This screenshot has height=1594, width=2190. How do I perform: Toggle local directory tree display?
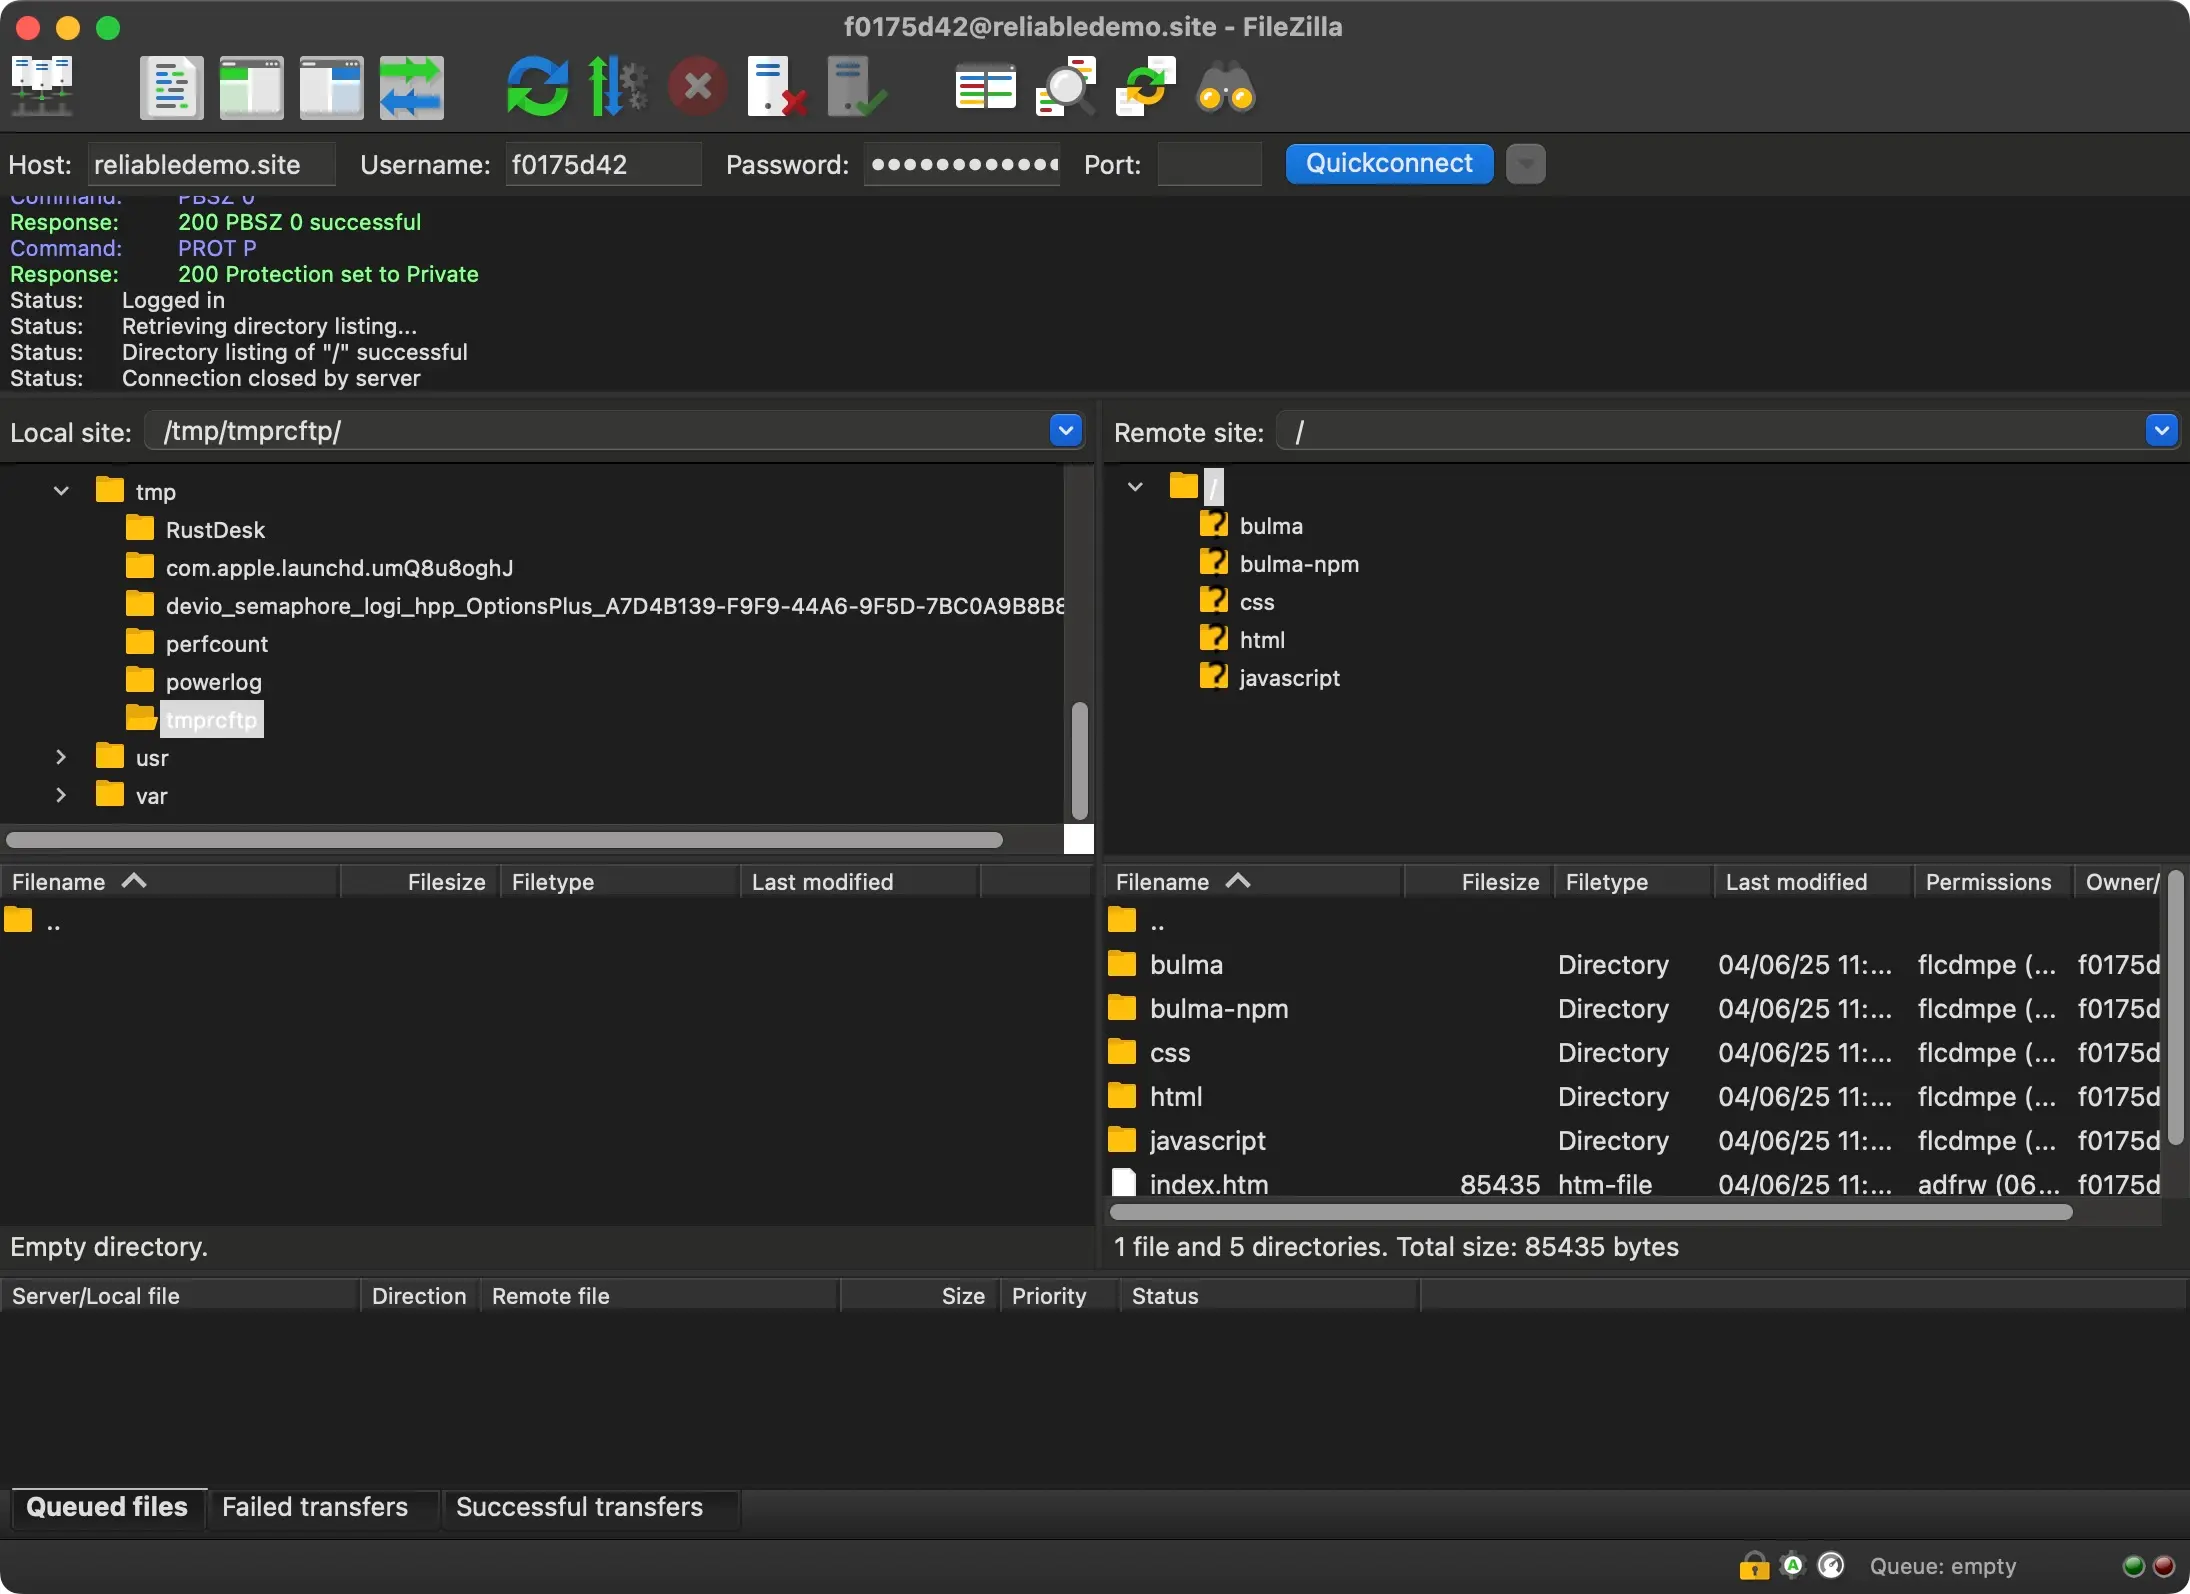[x=251, y=88]
